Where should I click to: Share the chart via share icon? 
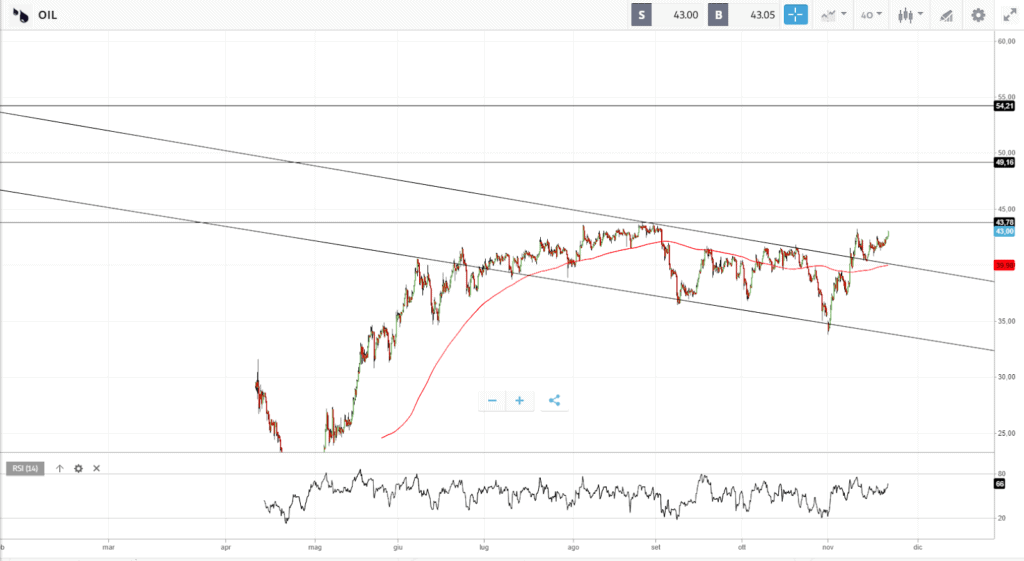tap(554, 401)
